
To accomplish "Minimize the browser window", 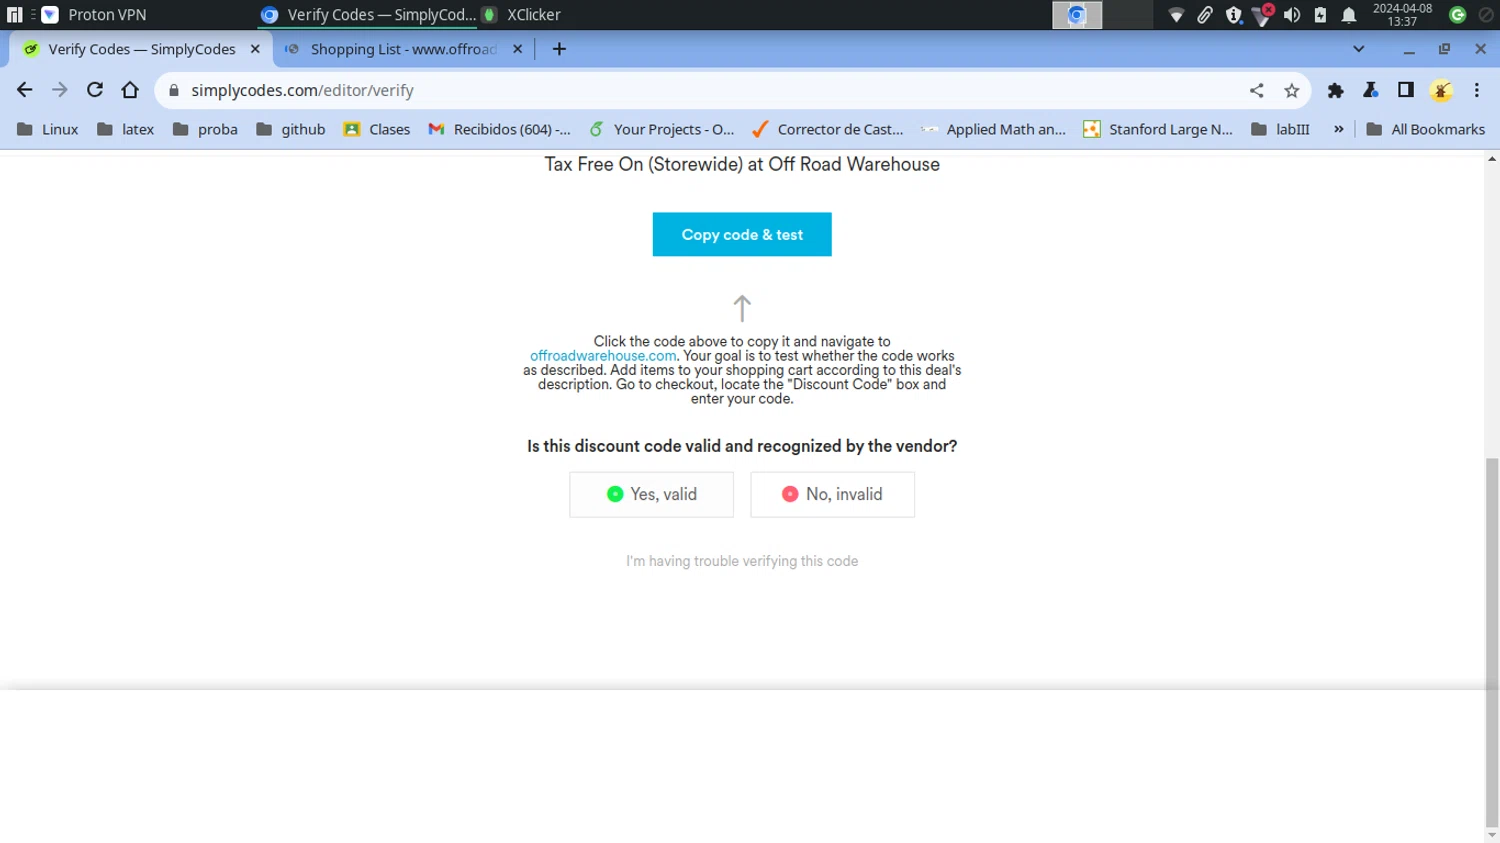I will click(x=1409, y=49).
